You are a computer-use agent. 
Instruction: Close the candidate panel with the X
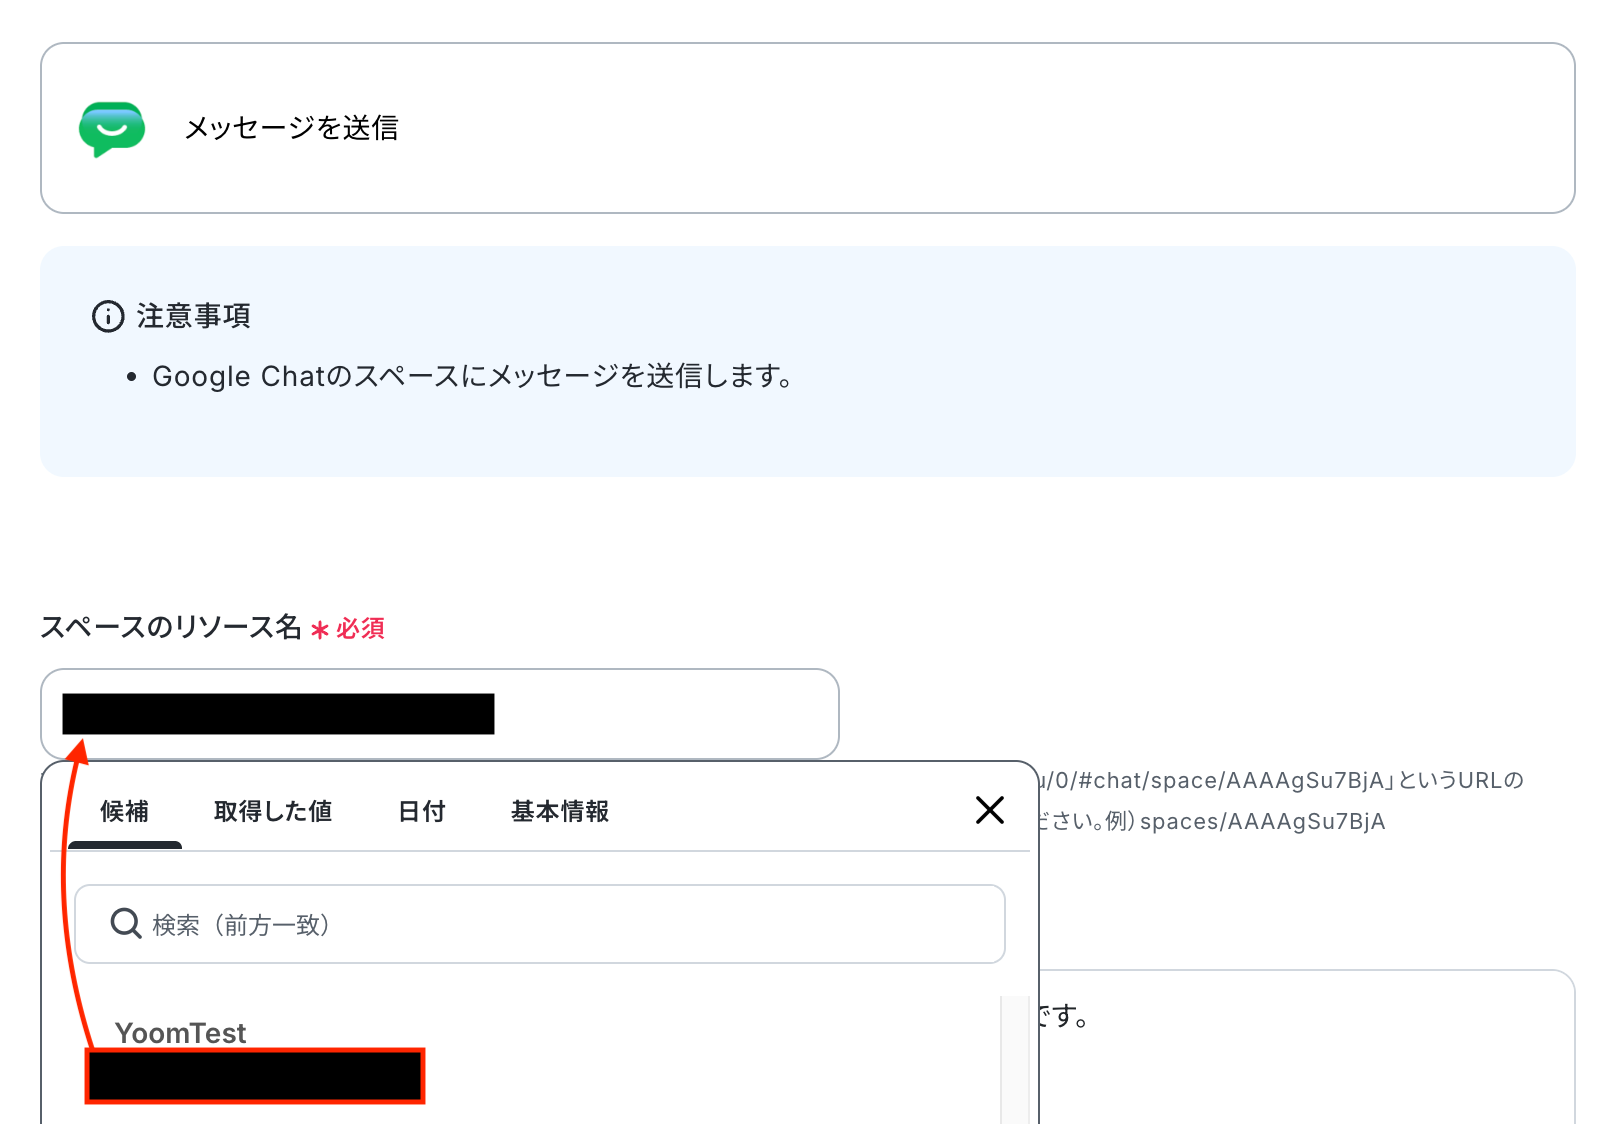(x=989, y=810)
